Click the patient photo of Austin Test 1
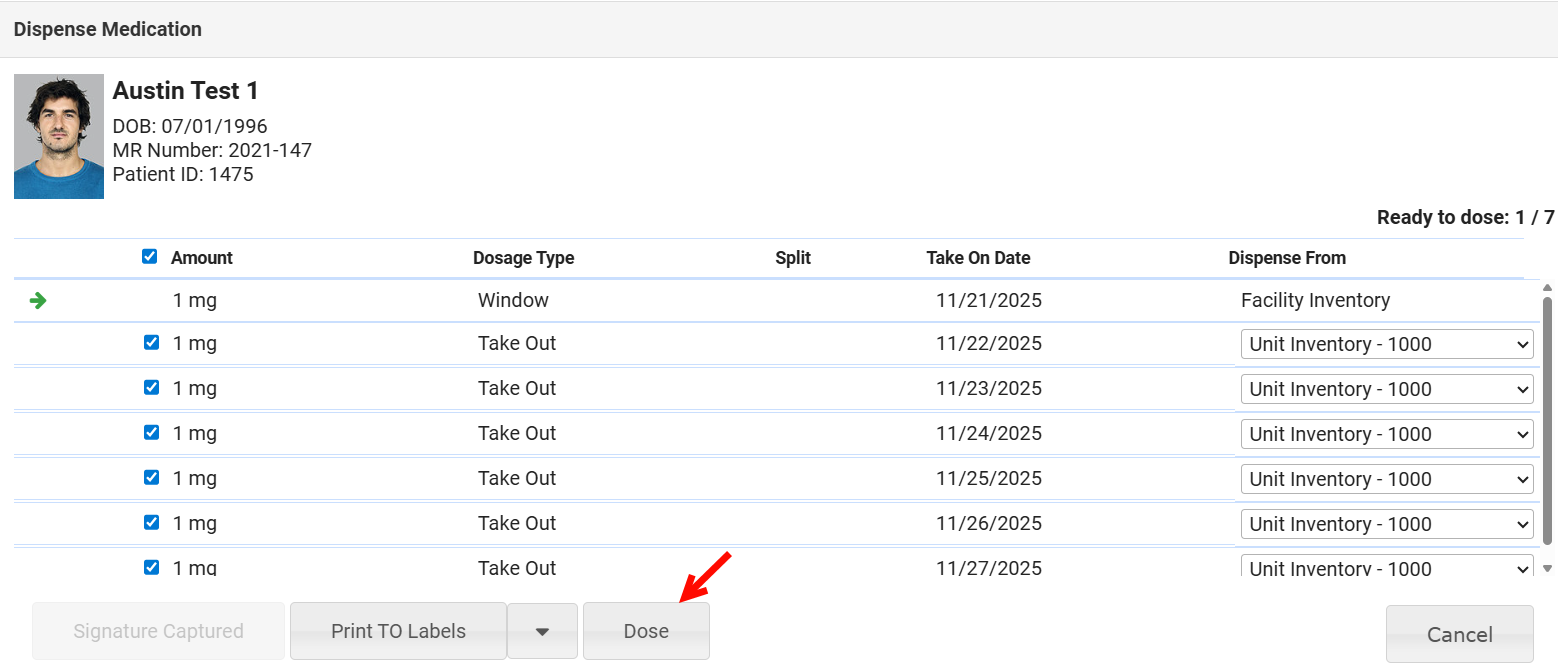The height and width of the screenshot is (665, 1558). (59, 136)
